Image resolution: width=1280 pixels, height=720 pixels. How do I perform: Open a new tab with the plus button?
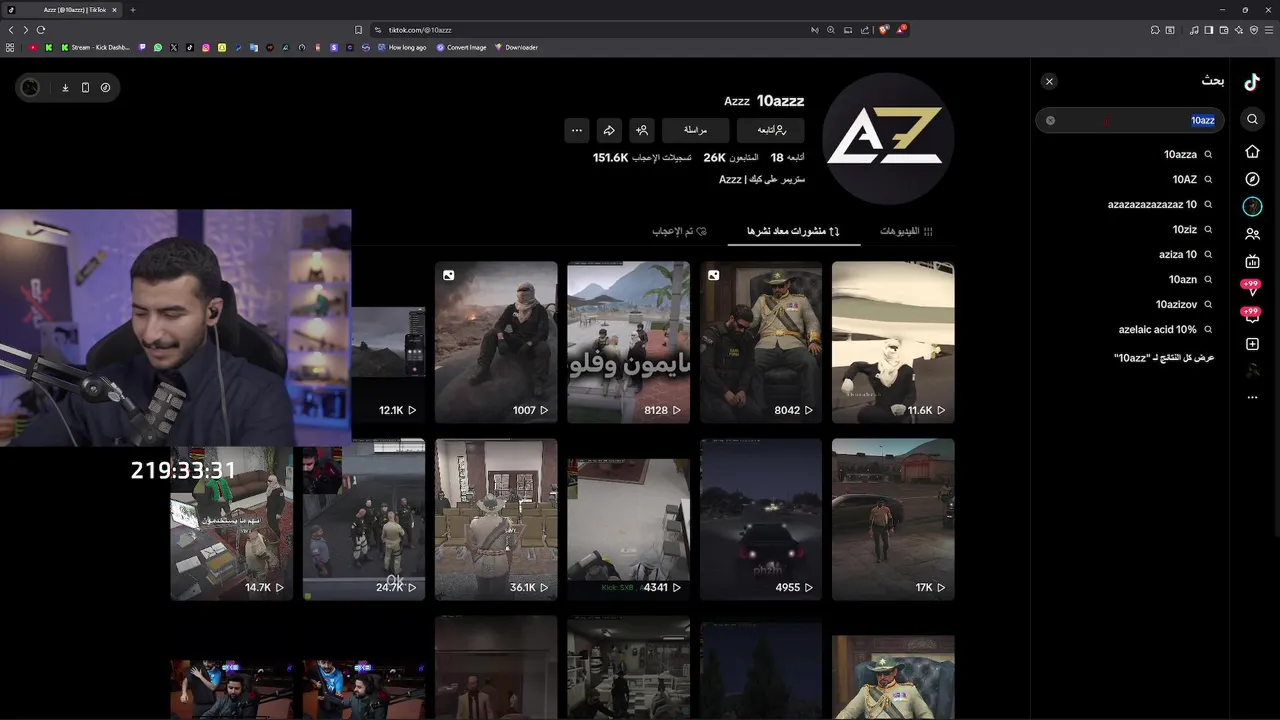click(x=132, y=10)
